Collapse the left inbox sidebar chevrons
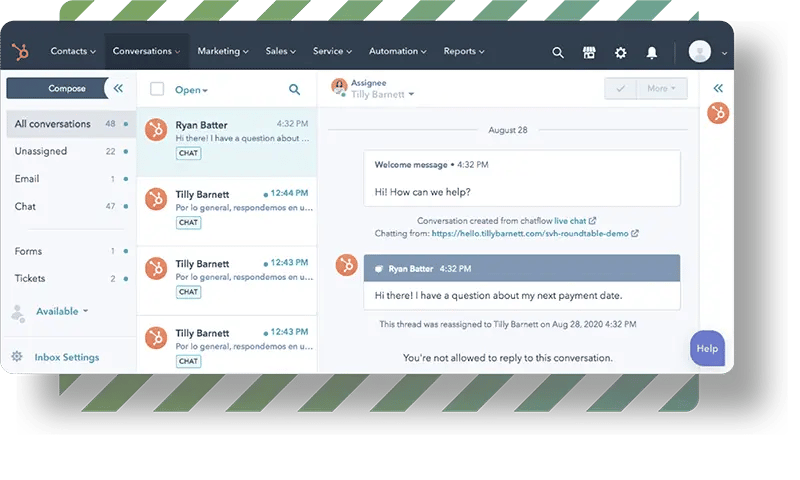800x480 pixels. pyautogui.click(x=118, y=88)
